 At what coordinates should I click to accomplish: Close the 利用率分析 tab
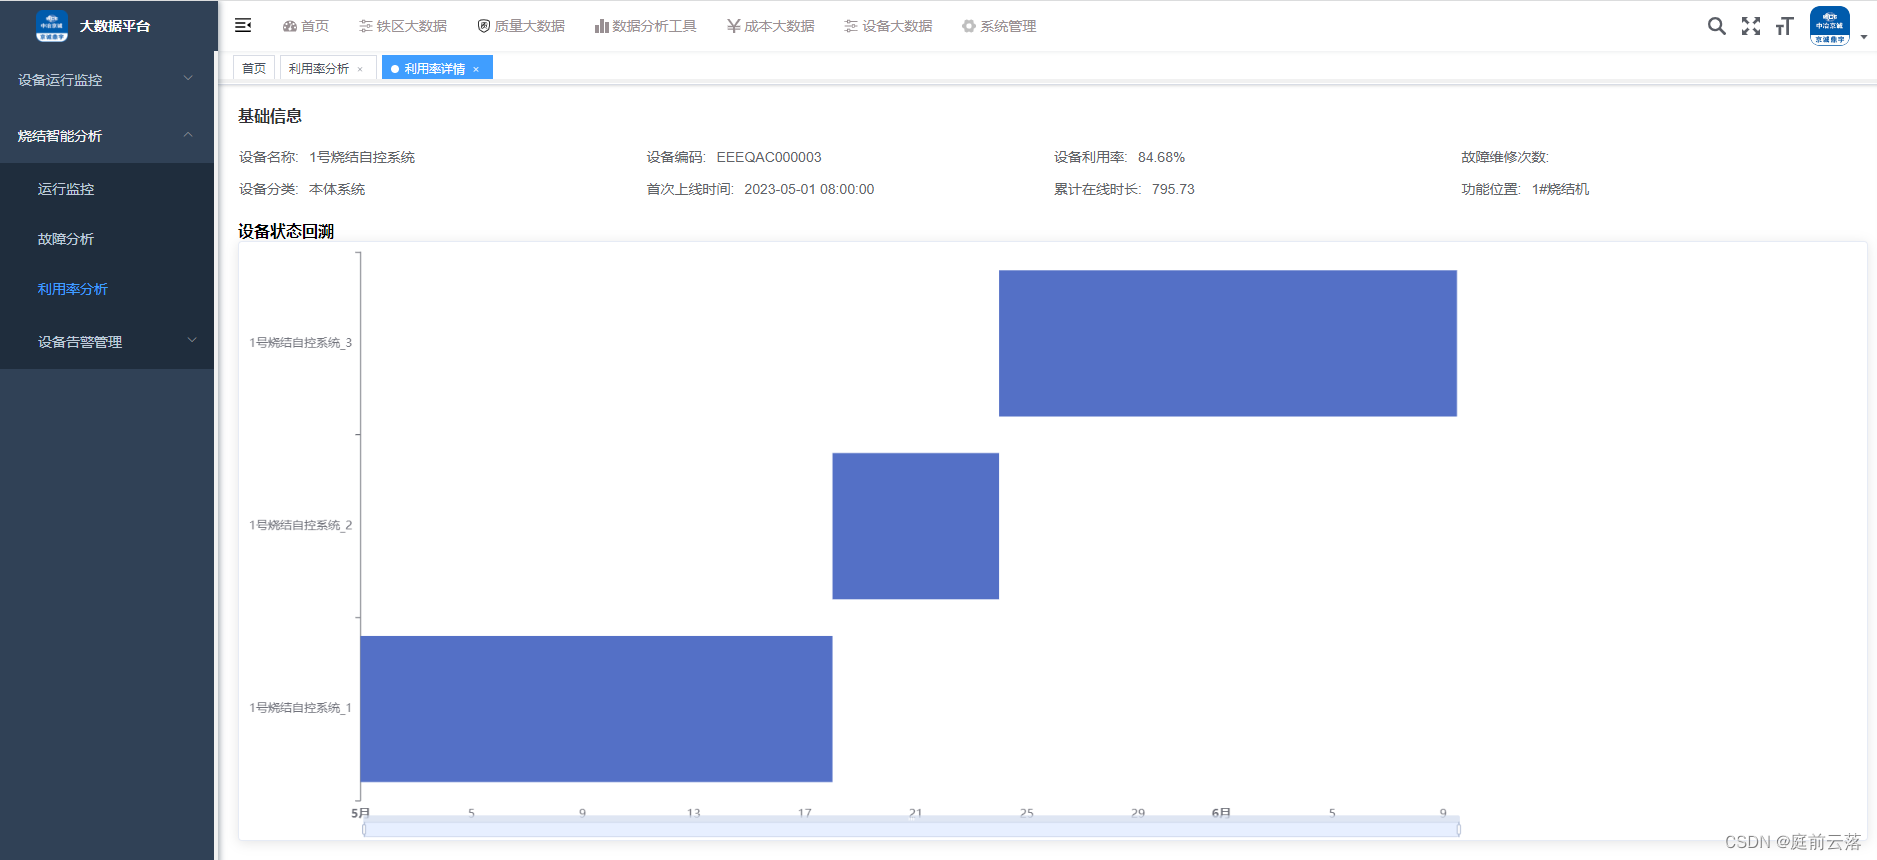coord(360,69)
